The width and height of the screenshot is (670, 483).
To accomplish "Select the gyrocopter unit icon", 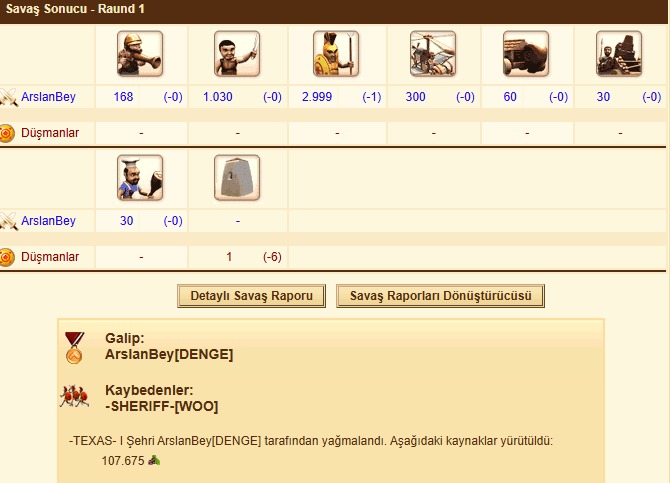I will click(433, 54).
